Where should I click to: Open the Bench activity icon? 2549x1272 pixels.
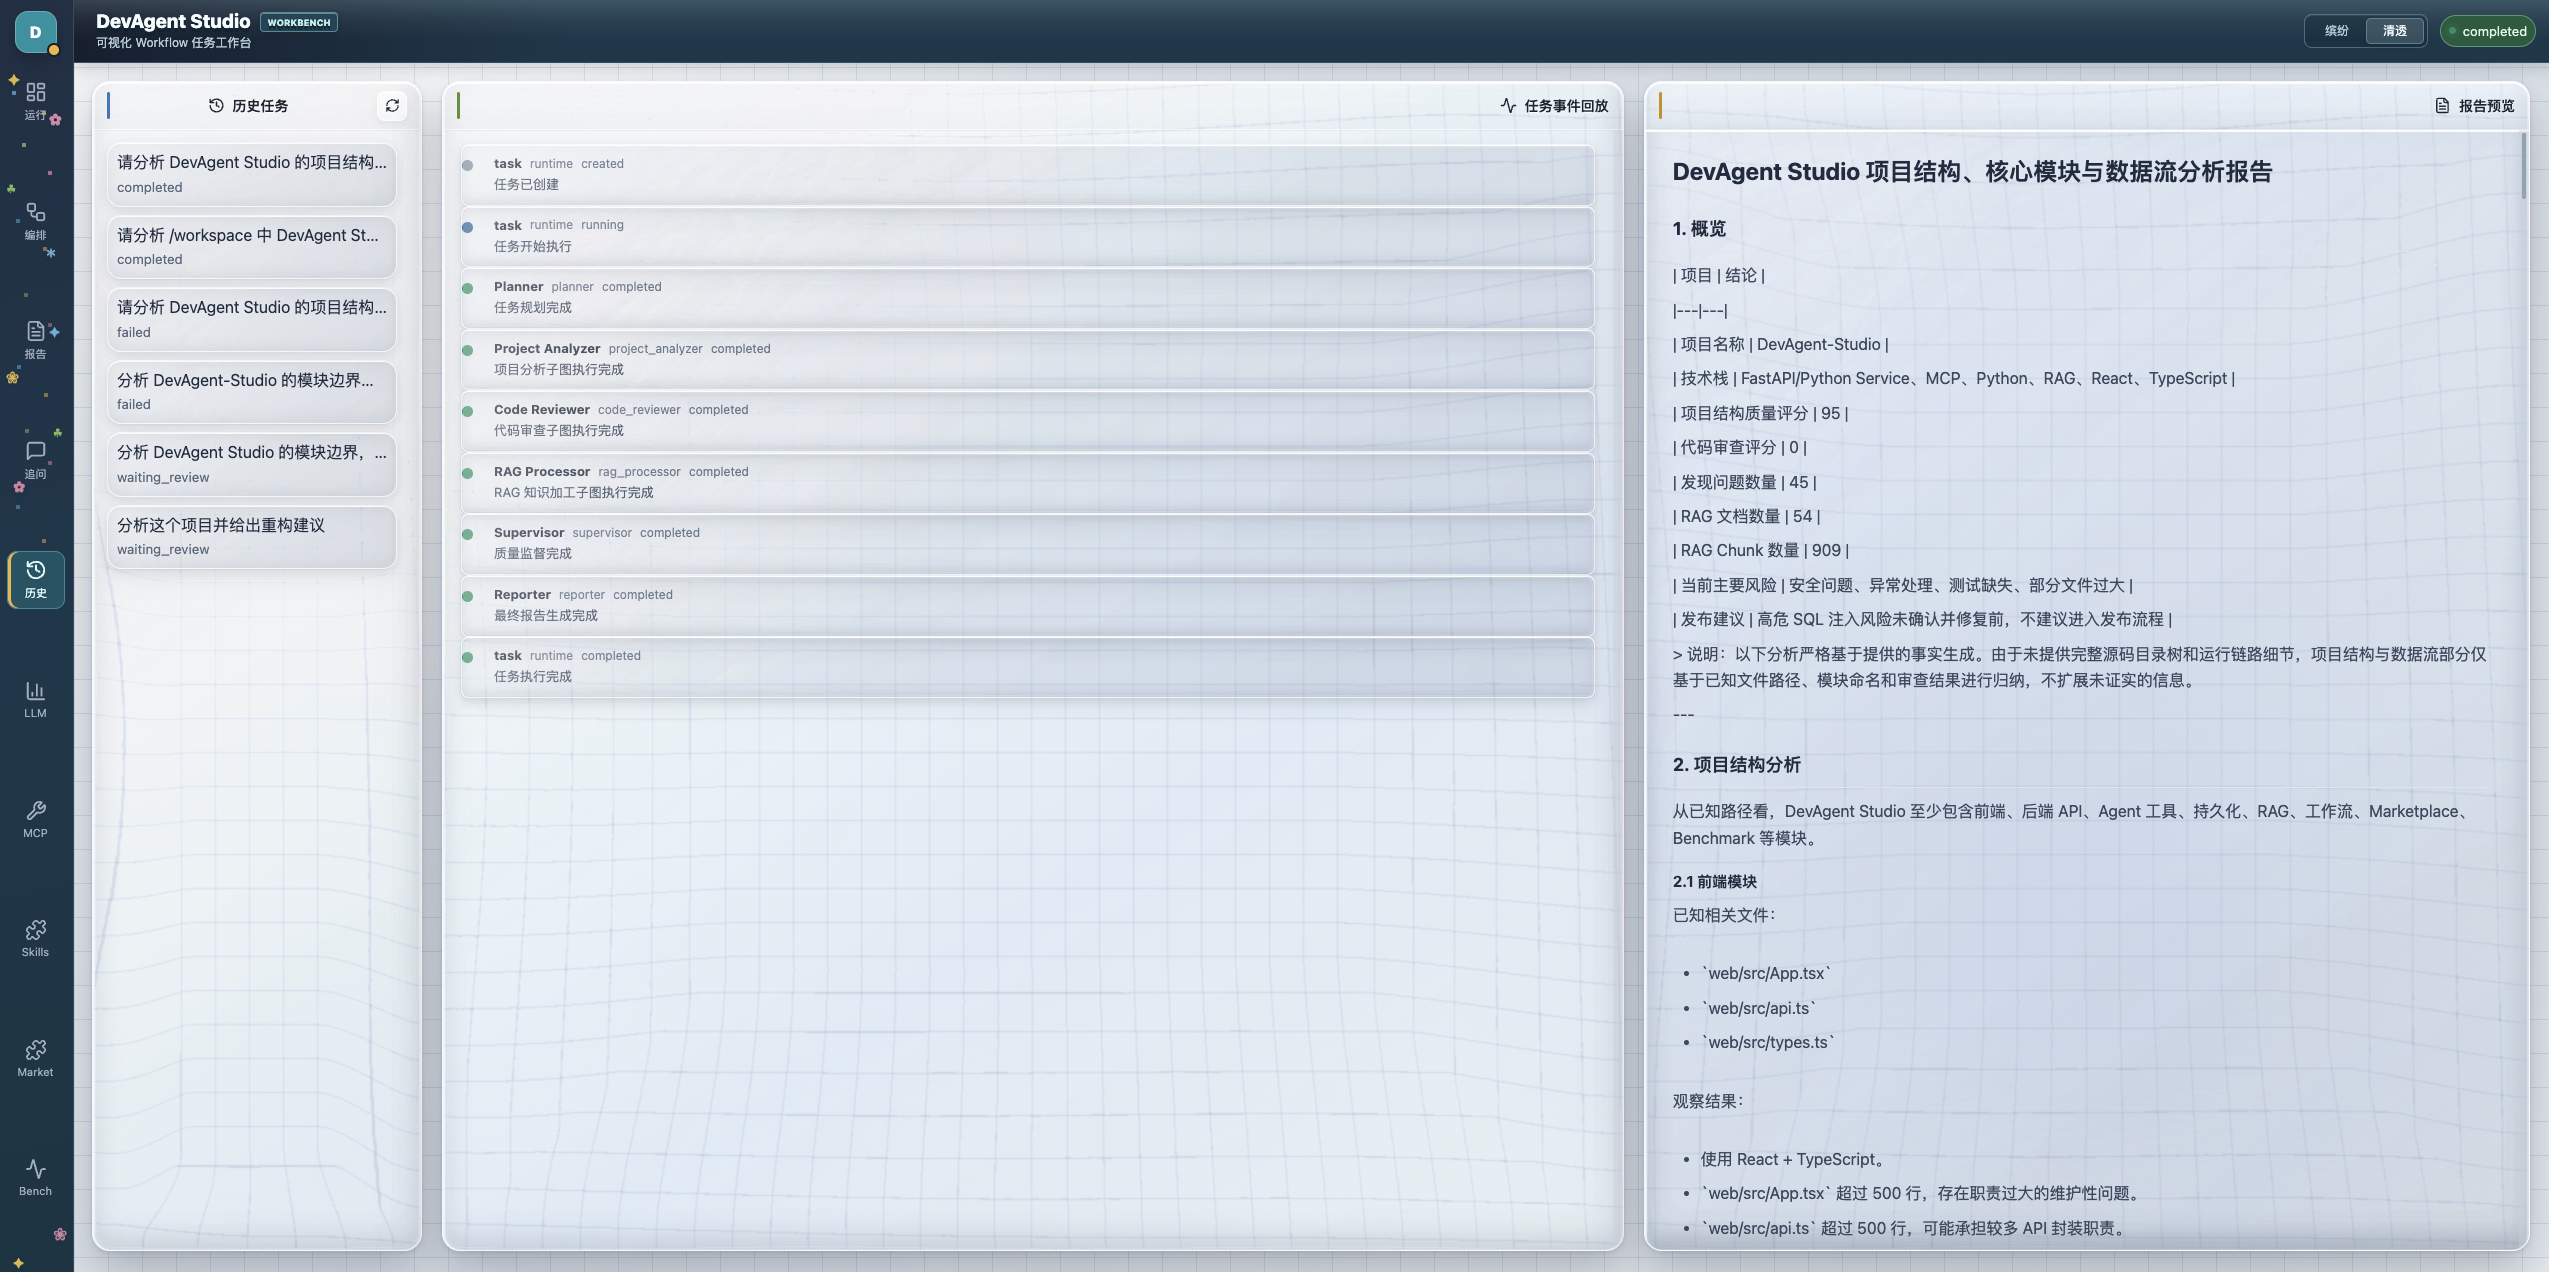point(36,1177)
